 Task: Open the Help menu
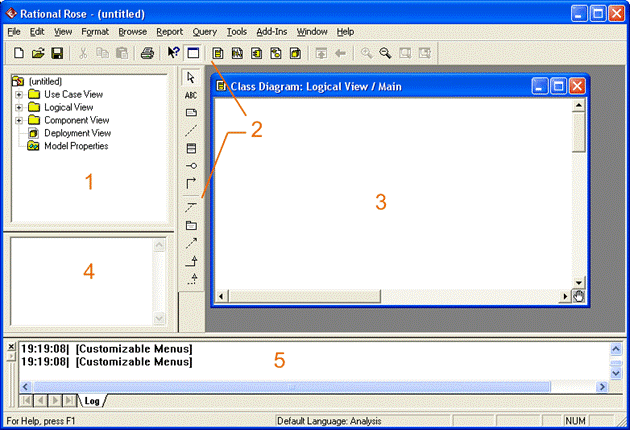coord(345,32)
